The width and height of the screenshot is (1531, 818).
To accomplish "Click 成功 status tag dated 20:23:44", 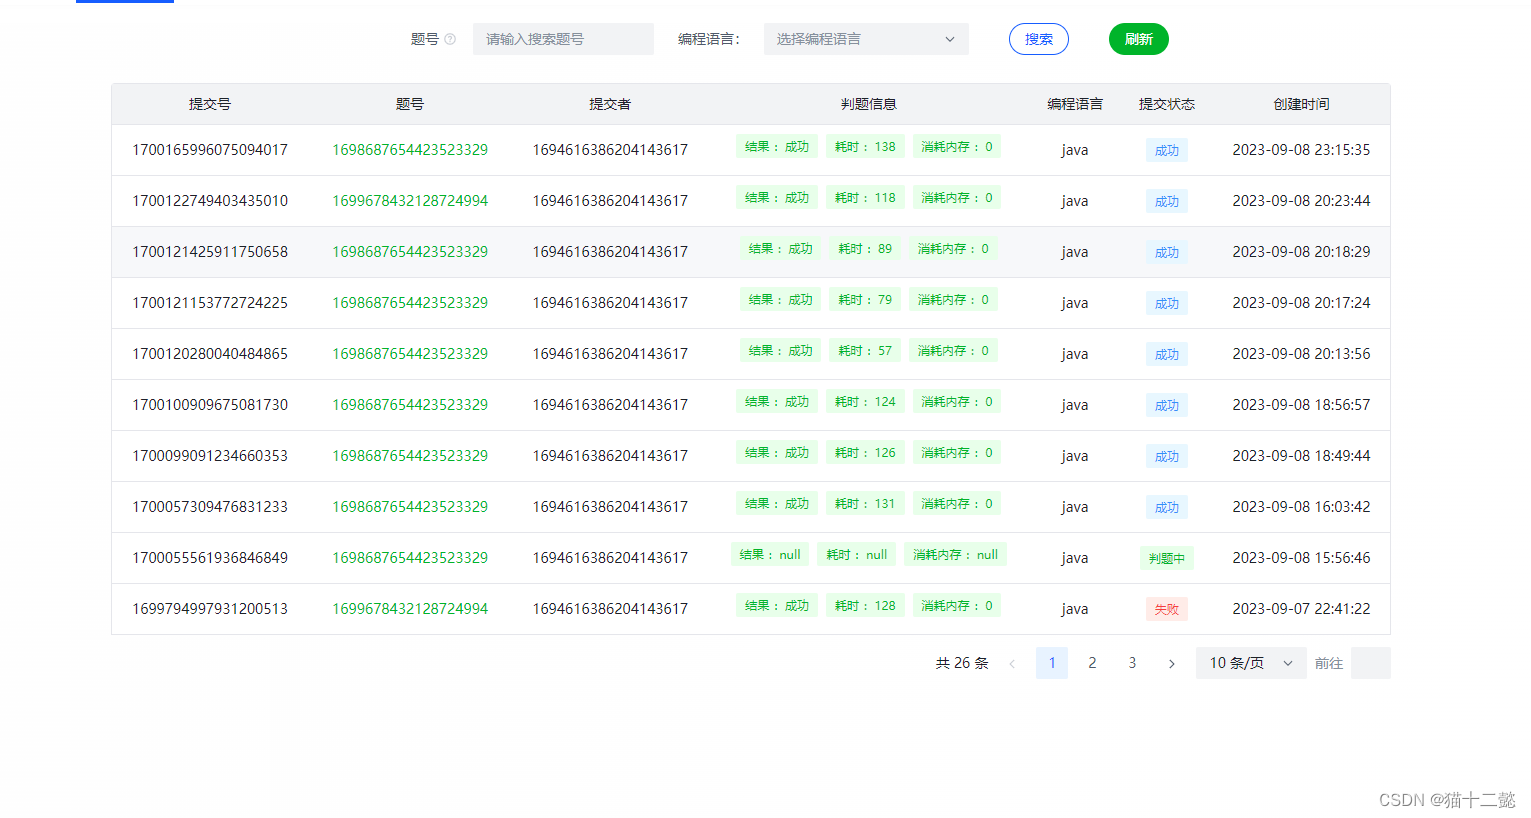I will tap(1166, 201).
